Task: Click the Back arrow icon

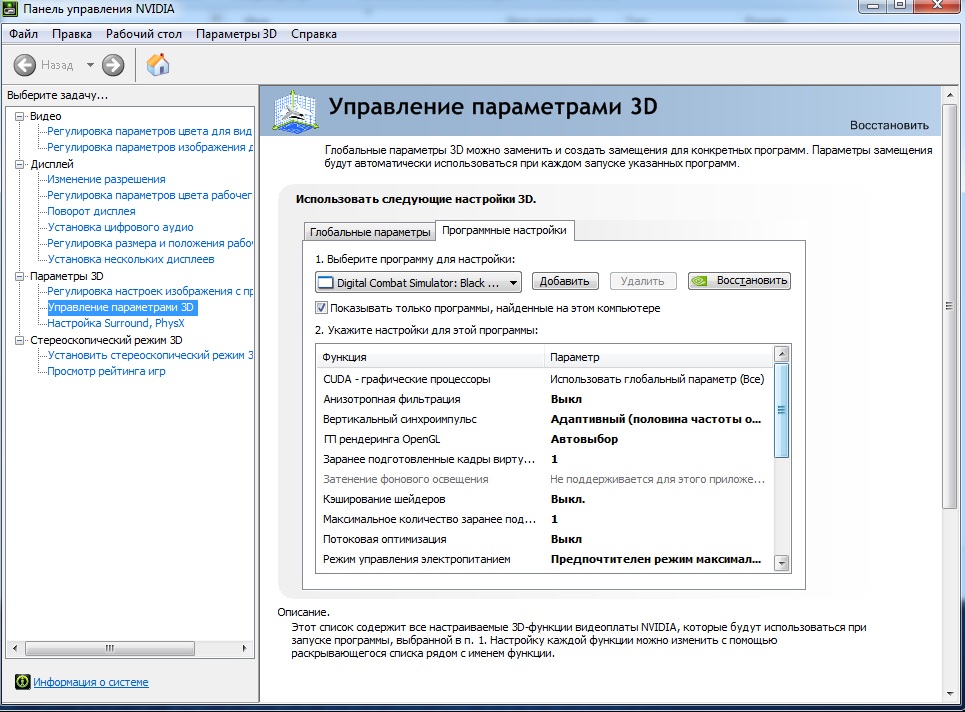Action: coord(25,65)
